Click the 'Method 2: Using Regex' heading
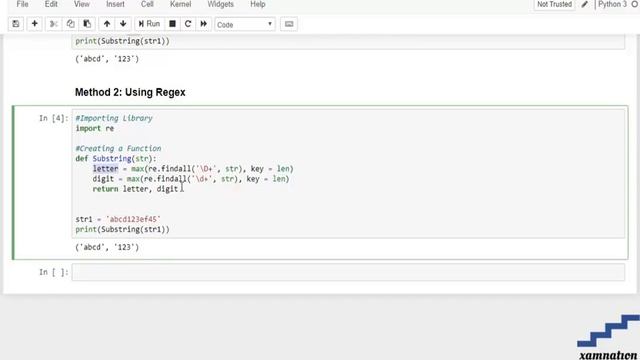The width and height of the screenshot is (640, 360). pos(130,92)
